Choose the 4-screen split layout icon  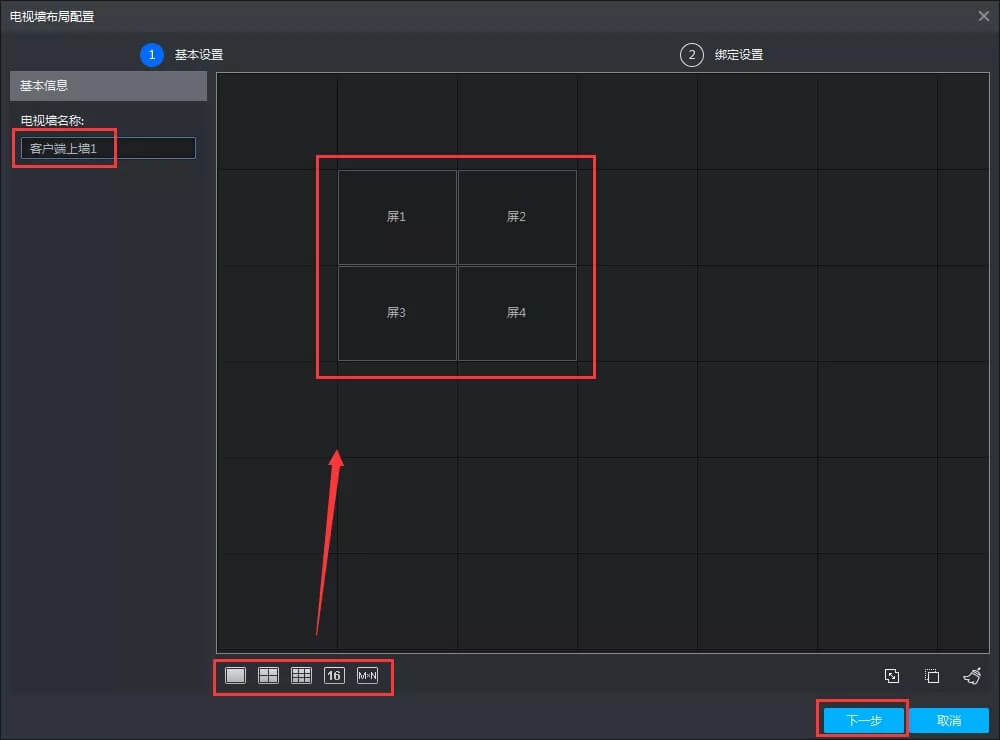(268, 676)
